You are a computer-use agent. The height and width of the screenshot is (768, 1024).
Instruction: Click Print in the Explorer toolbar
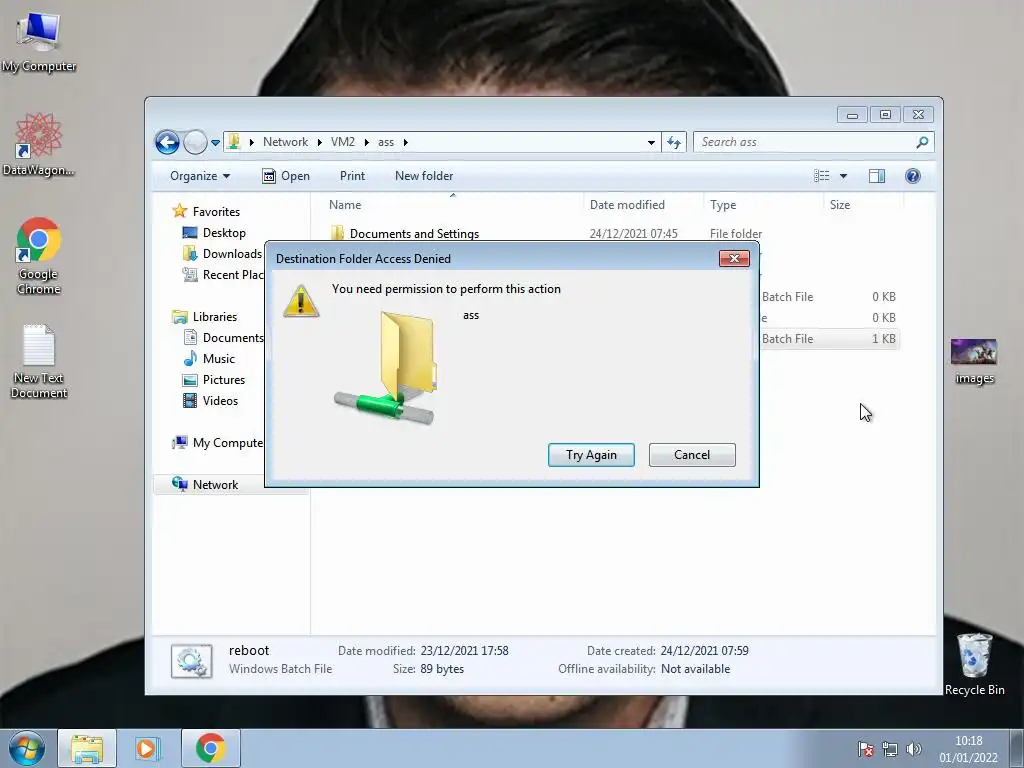point(352,176)
